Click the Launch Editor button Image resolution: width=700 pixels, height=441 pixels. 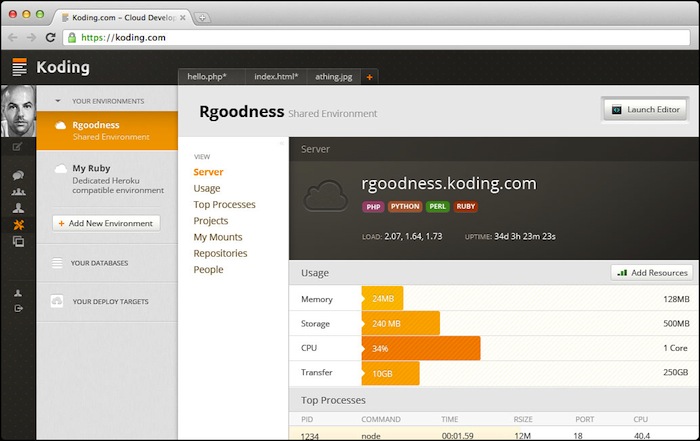[644, 110]
